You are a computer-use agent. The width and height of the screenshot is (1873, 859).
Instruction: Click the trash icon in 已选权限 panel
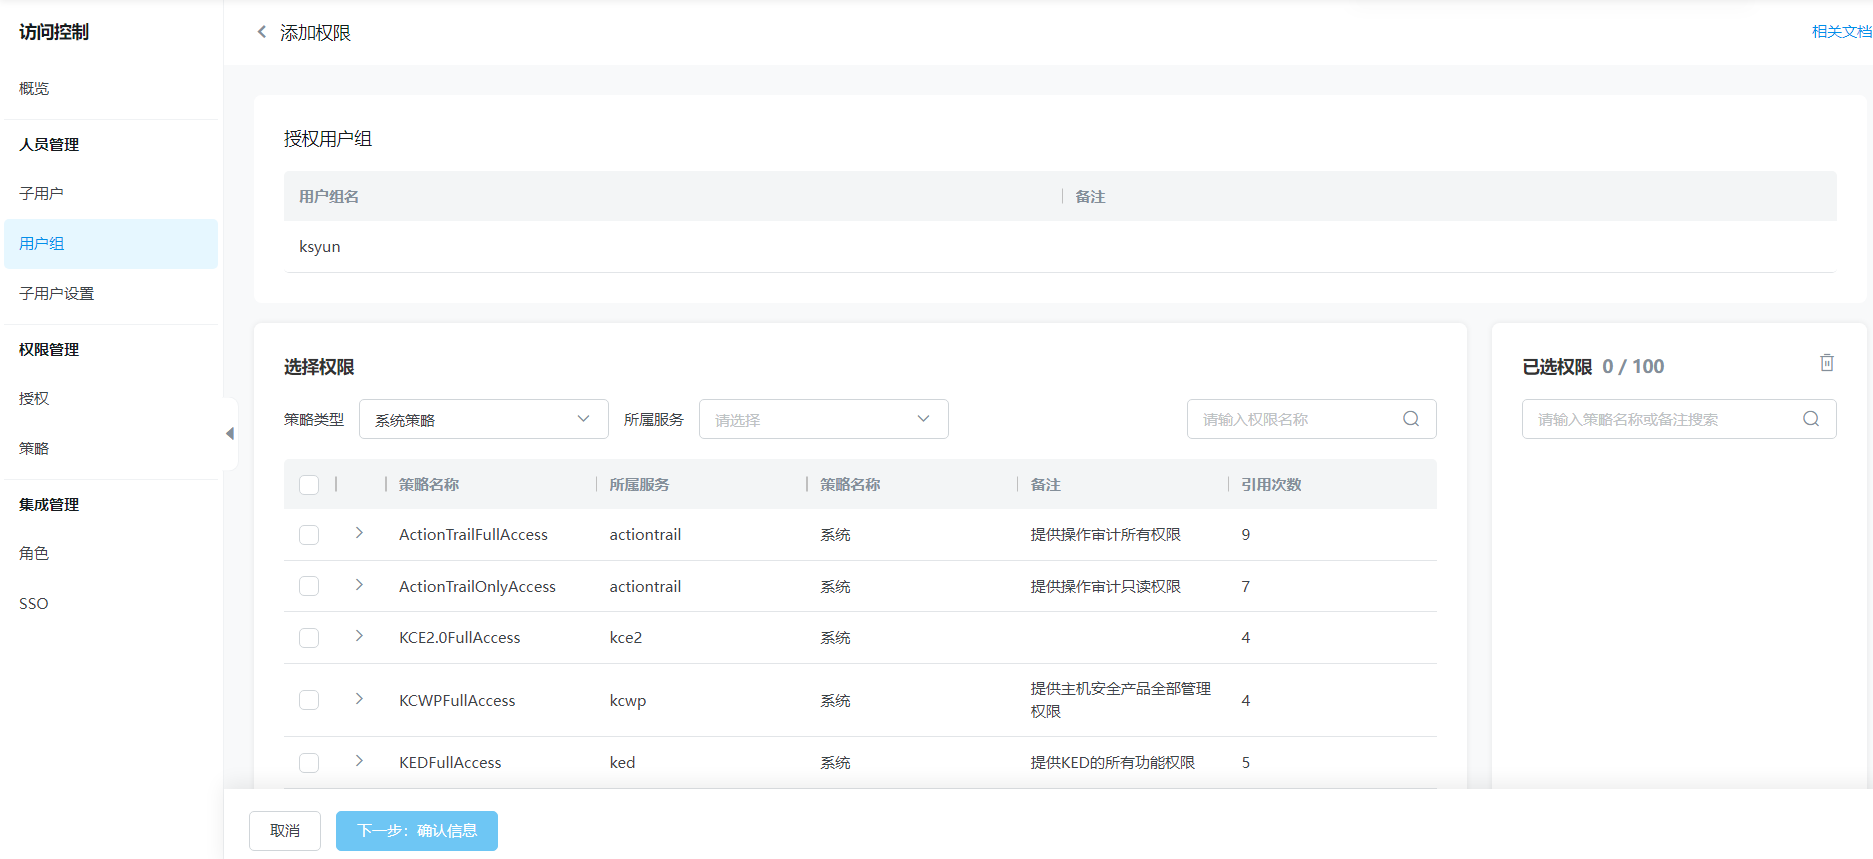pyautogui.click(x=1826, y=363)
